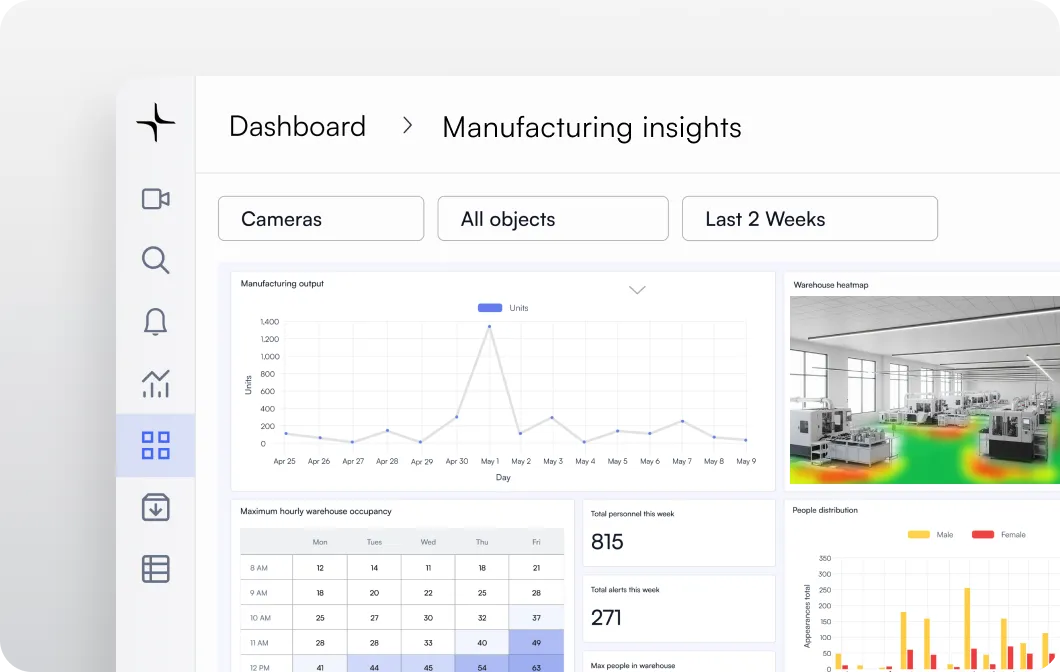
Task: Select the search icon in the sidebar
Action: coord(155,260)
